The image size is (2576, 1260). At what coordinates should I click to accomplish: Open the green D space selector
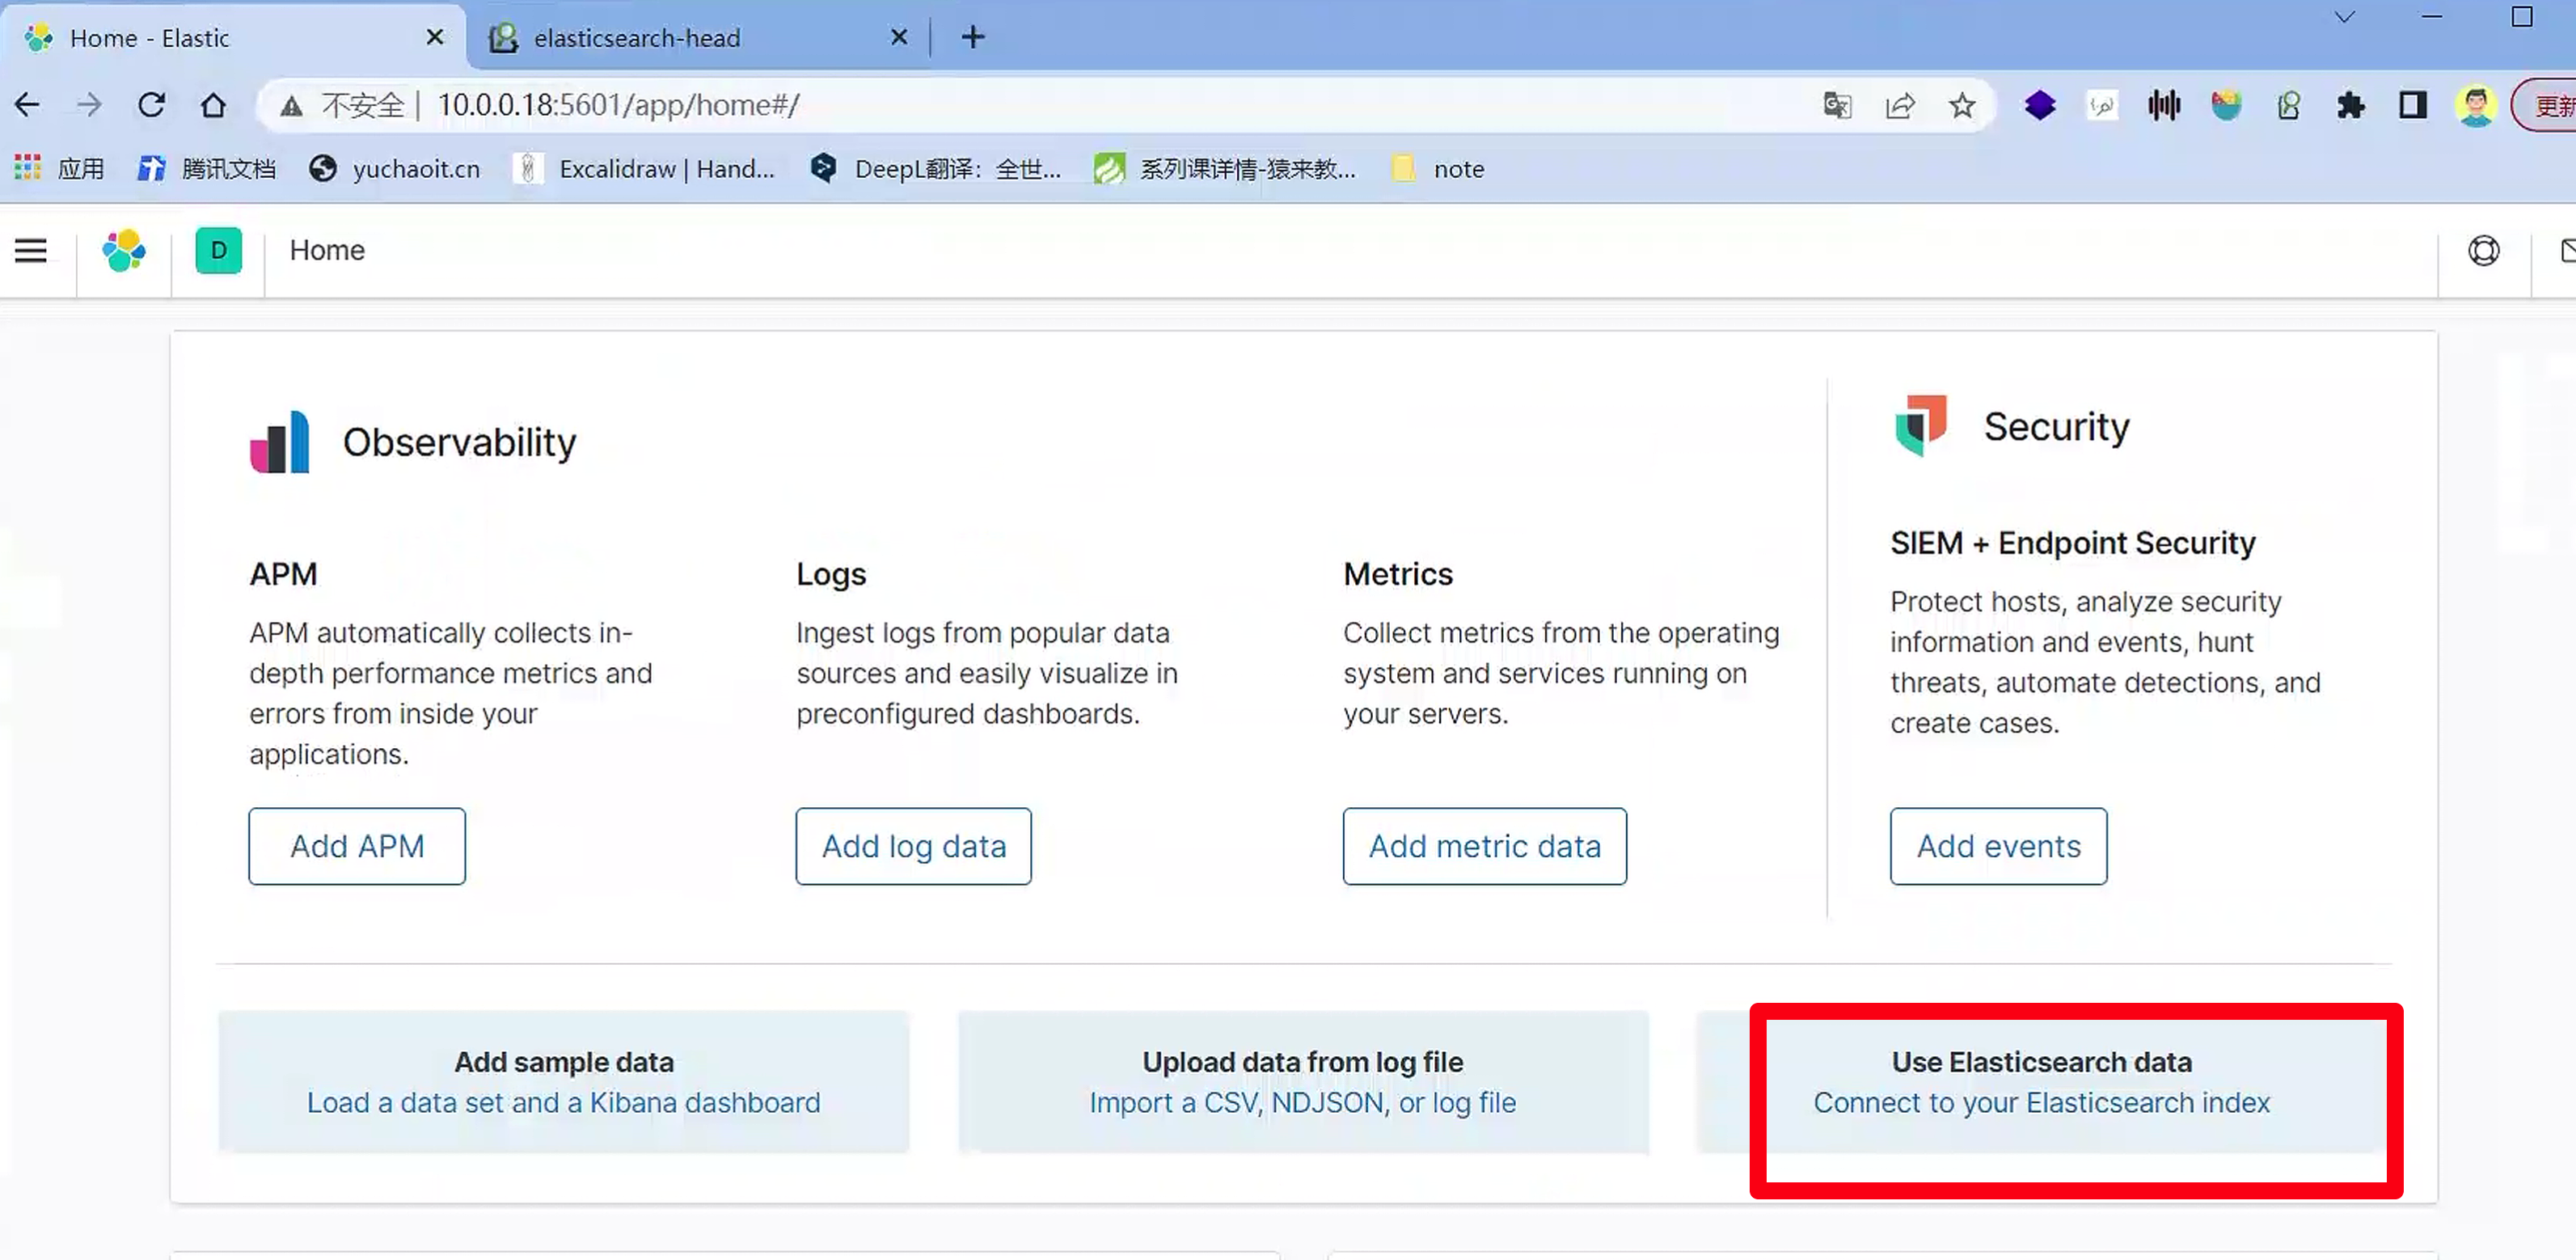coord(219,250)
